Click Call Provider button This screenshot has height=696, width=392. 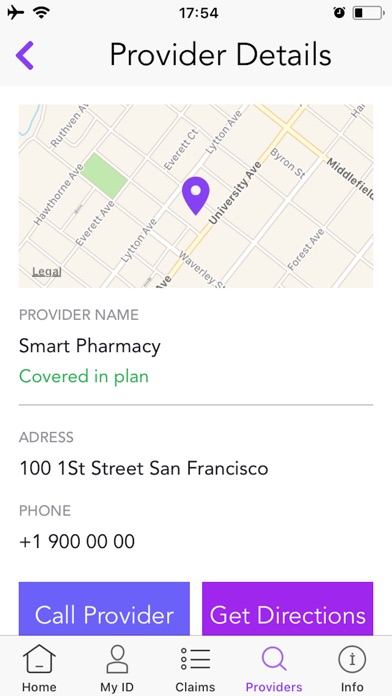(104, 609)
